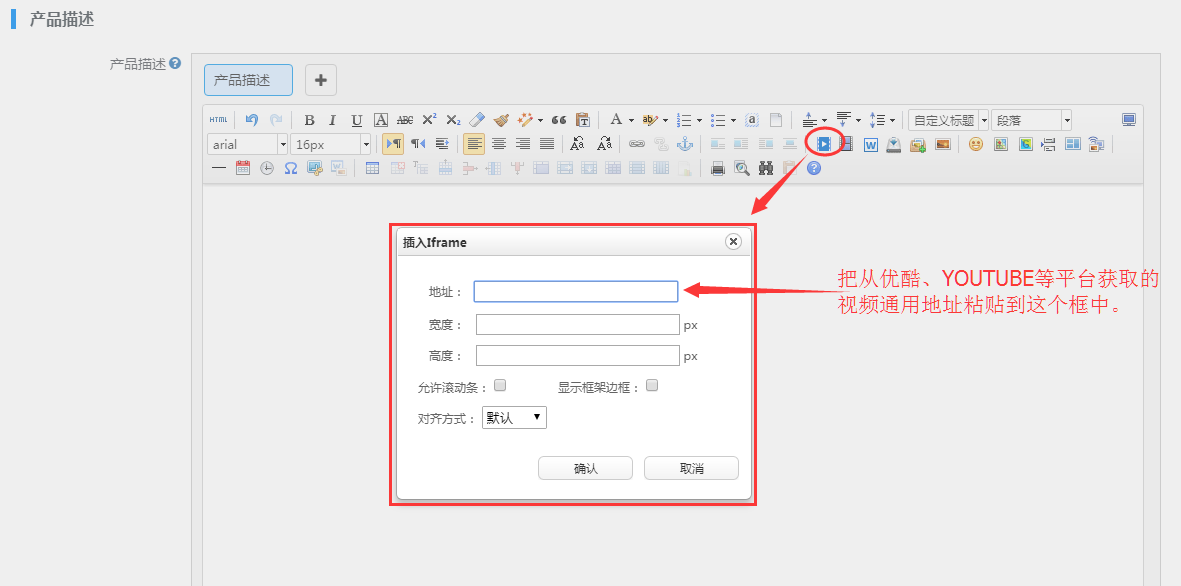Toggle Underline formatting
The width and height of the screenshot is (1181, 586).
click(x=356, y=119)
